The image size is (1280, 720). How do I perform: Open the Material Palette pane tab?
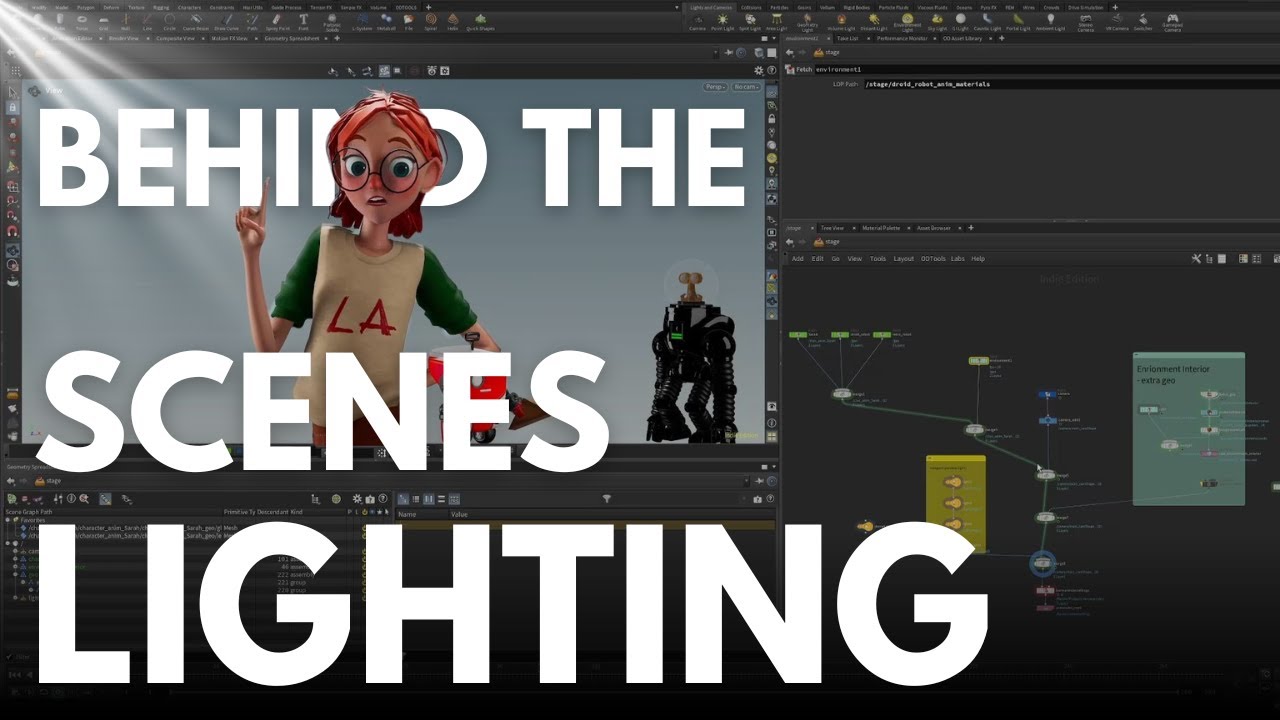[881, 228]
